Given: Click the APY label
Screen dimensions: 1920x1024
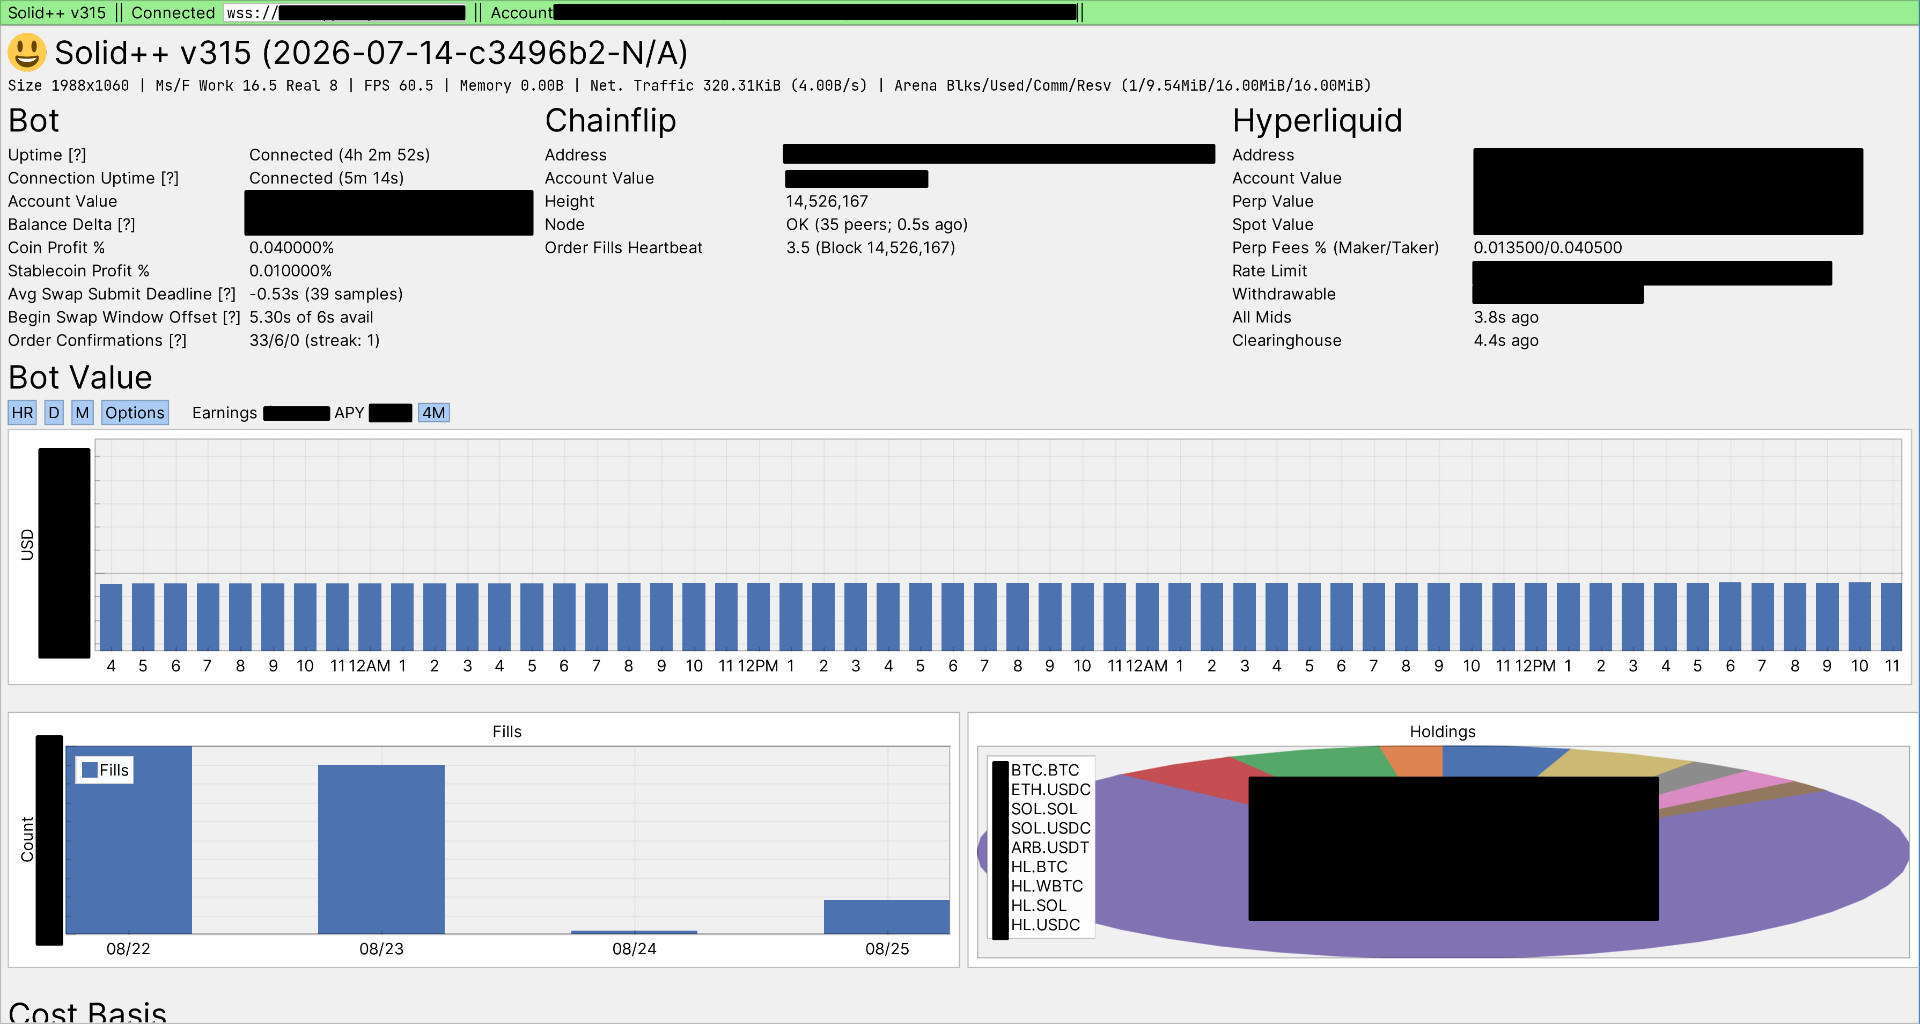Looking at the screenshot, I should (x=349, y=413).
